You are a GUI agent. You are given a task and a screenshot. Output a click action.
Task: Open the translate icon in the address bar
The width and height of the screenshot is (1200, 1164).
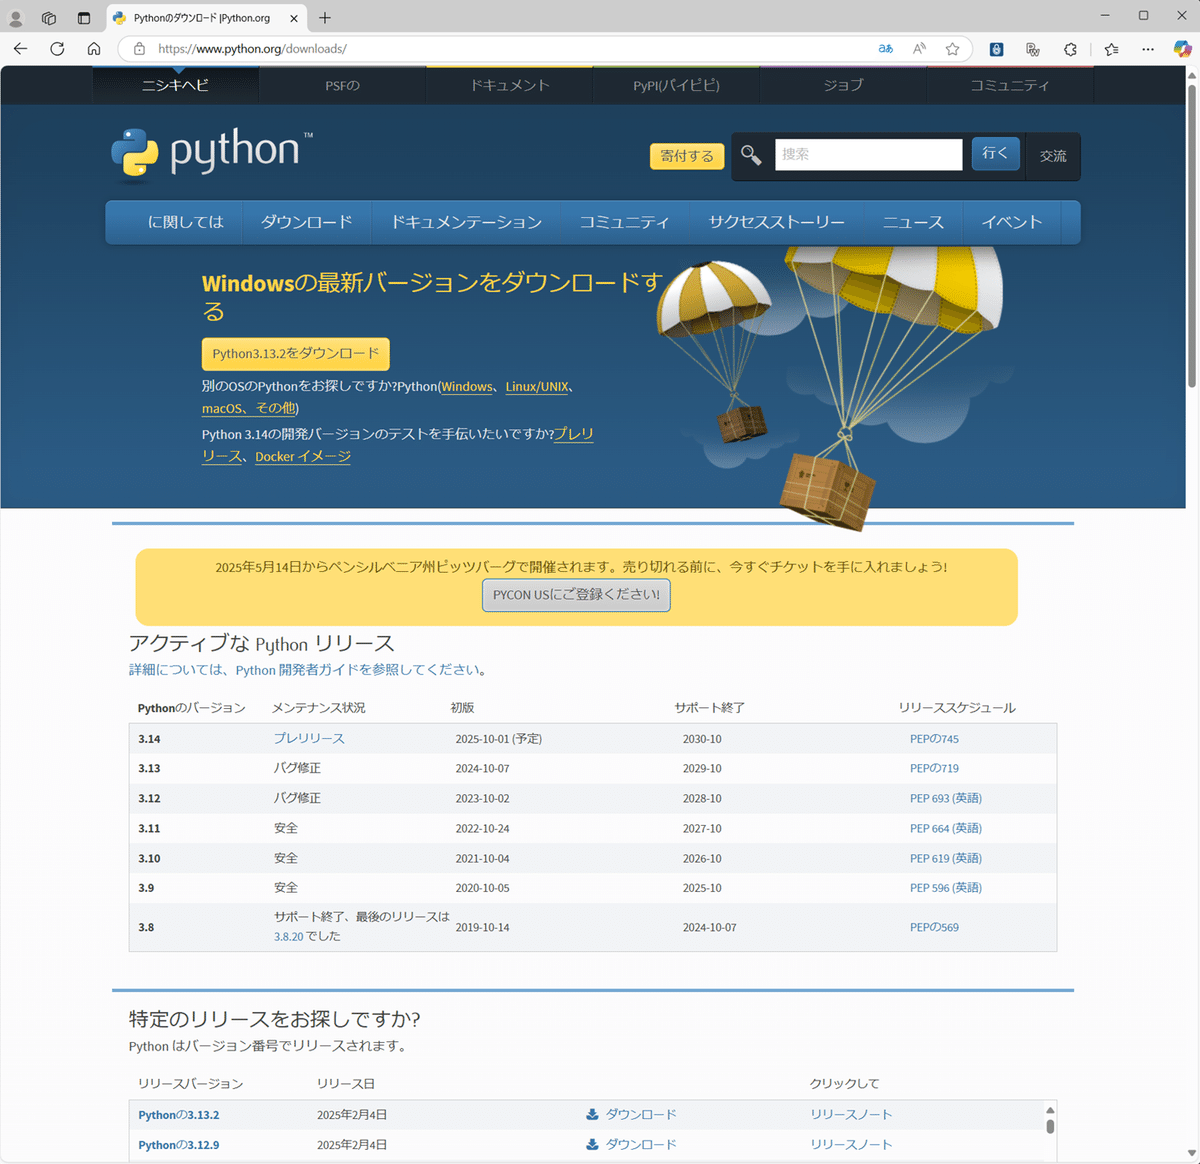click(x=885, y=48)
